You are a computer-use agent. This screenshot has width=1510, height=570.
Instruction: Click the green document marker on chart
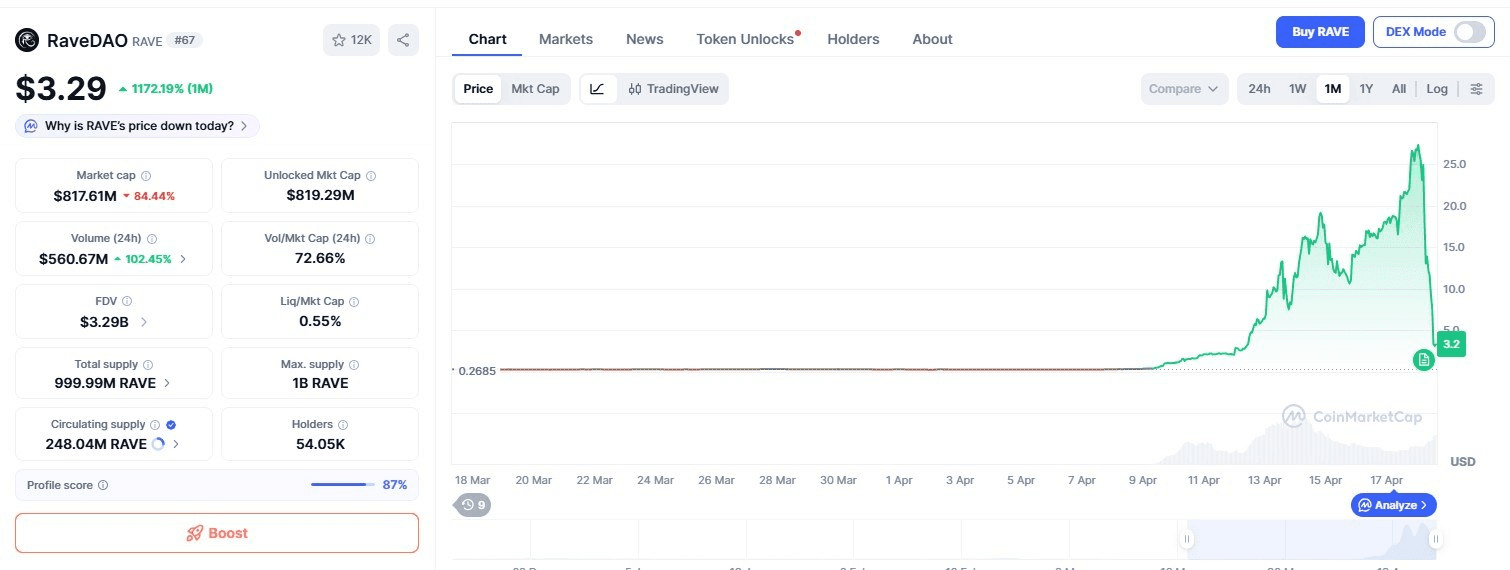click(x=1423, y=359)
